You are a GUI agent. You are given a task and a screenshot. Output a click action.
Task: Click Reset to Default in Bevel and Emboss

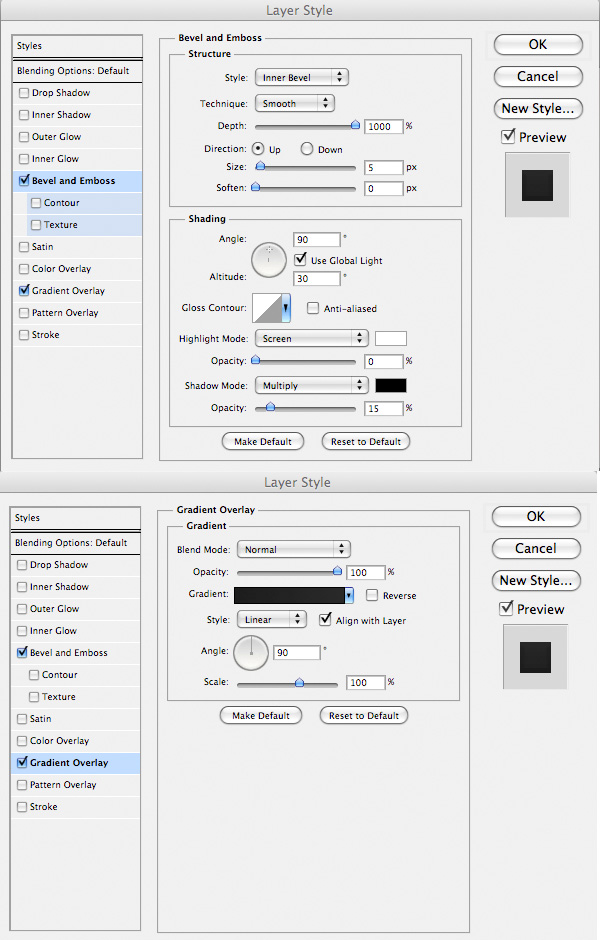[x=366, y=441]
